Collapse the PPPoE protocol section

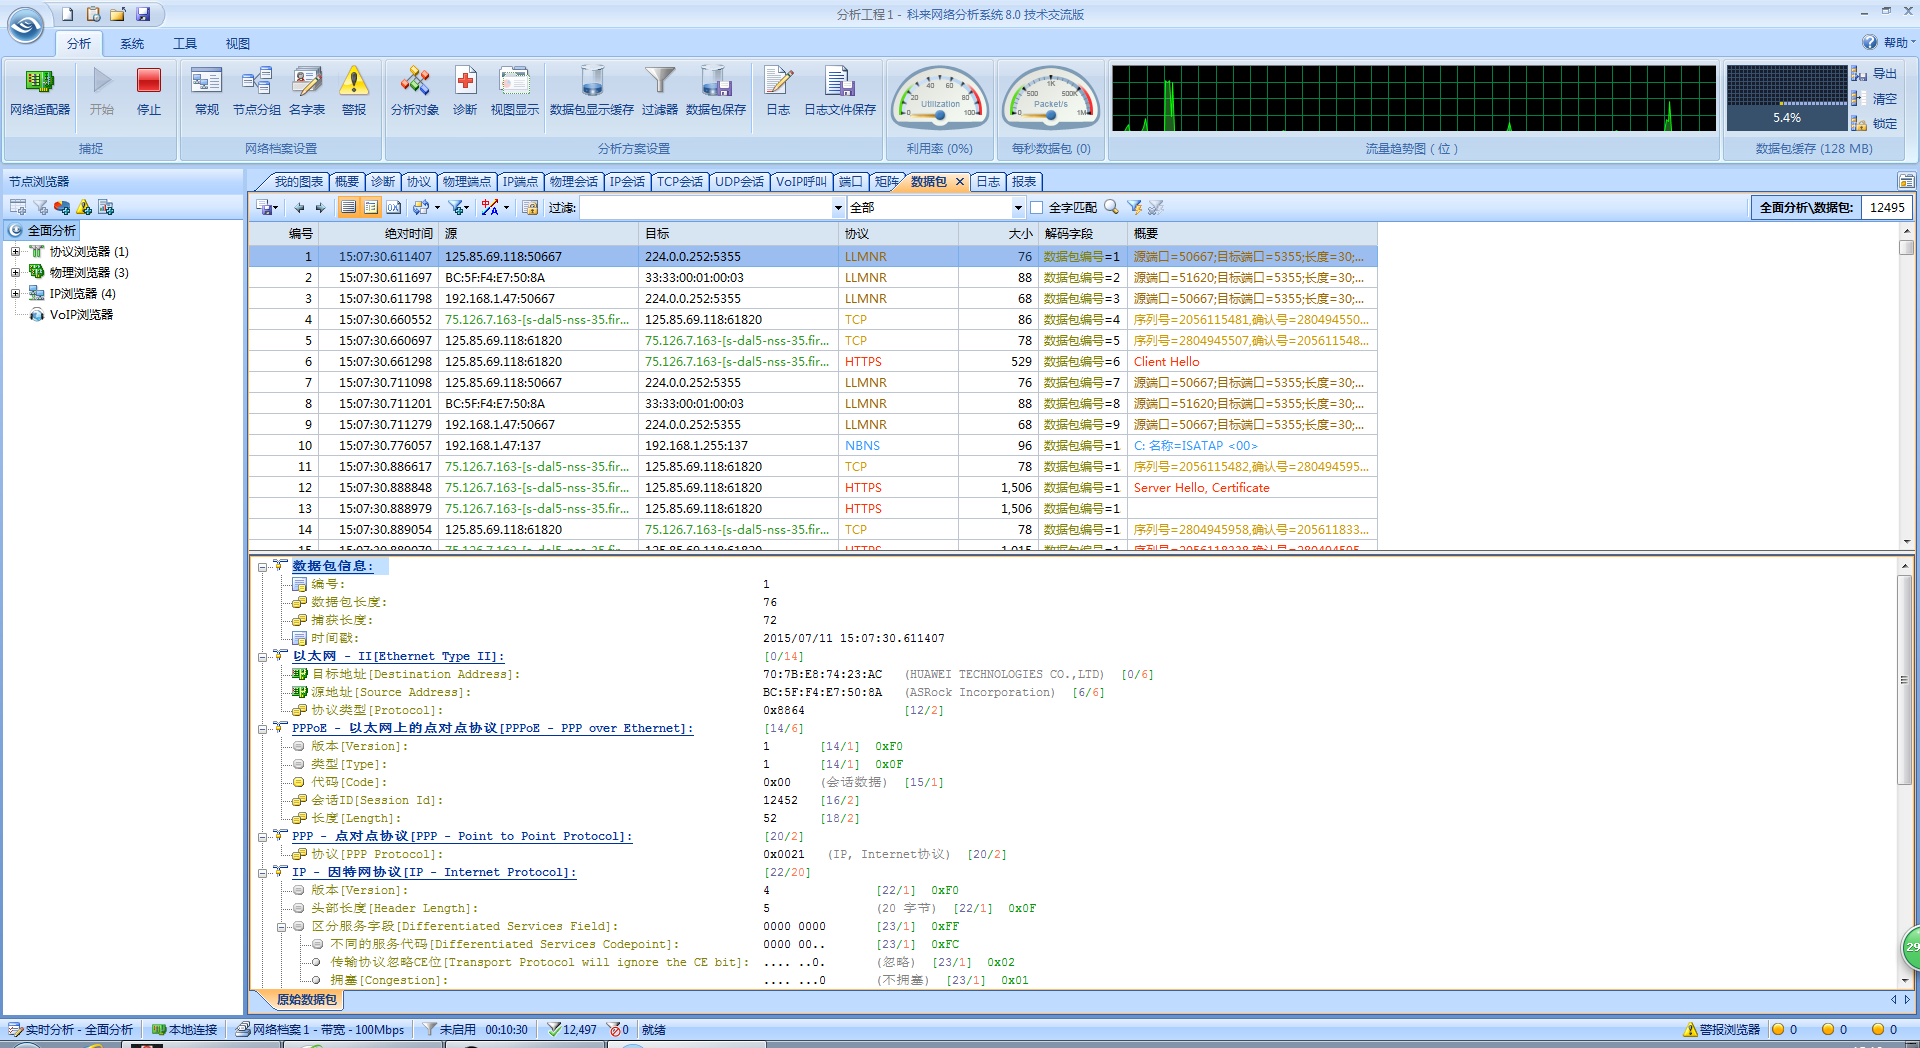click(x=263, y=729)
